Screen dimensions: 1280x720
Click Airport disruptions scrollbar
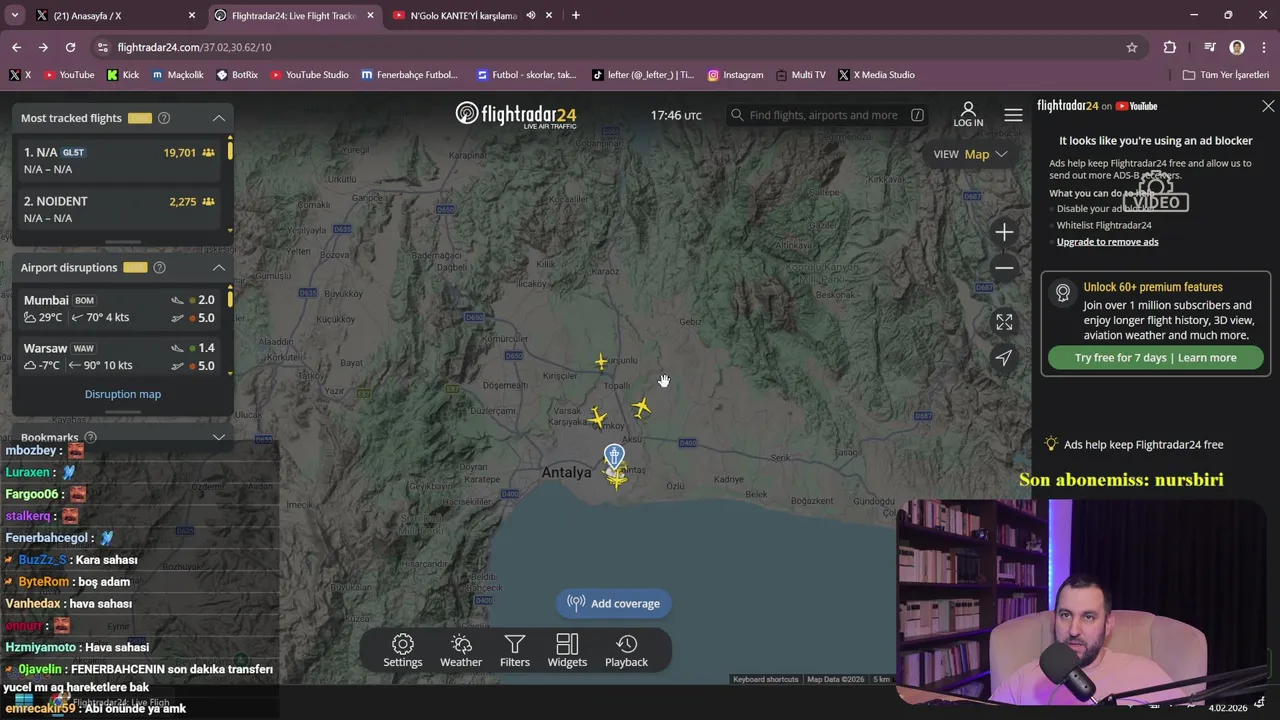230,299
